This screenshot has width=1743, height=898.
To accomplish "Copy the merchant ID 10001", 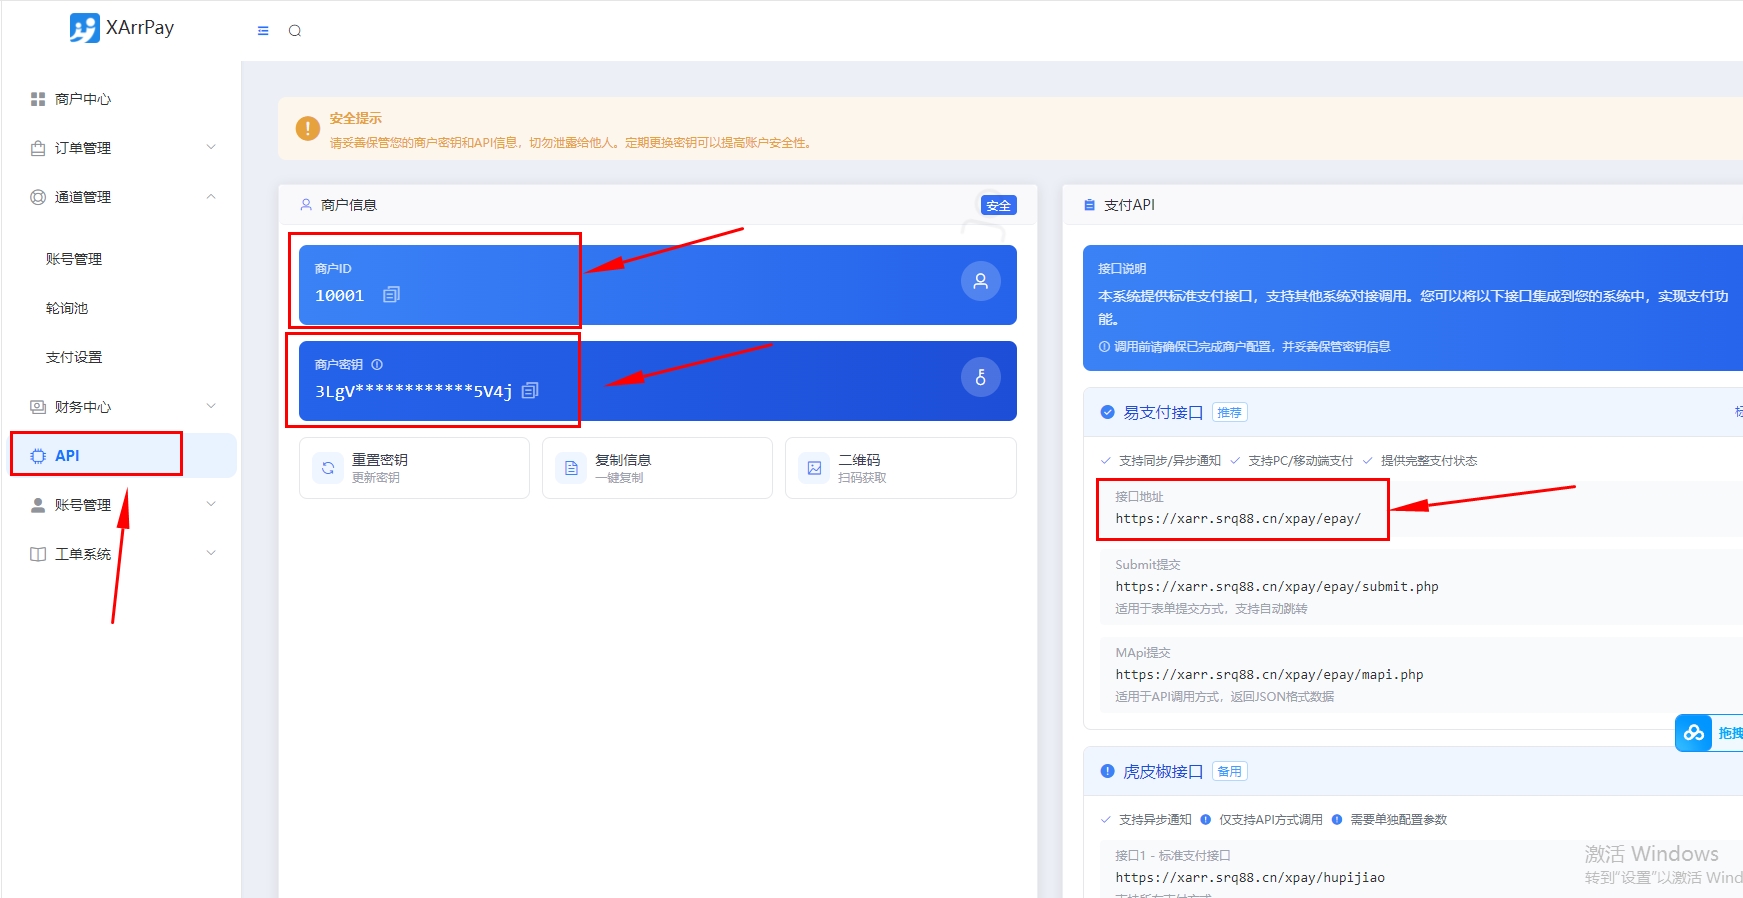I will 391,295.
